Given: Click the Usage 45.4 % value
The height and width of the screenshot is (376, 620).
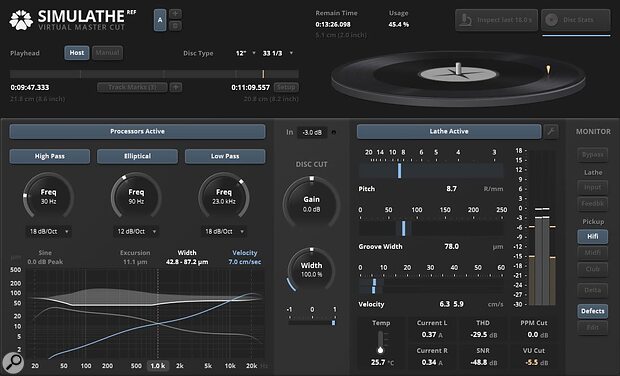Looking at the screenshot, I should click(399, 25).
